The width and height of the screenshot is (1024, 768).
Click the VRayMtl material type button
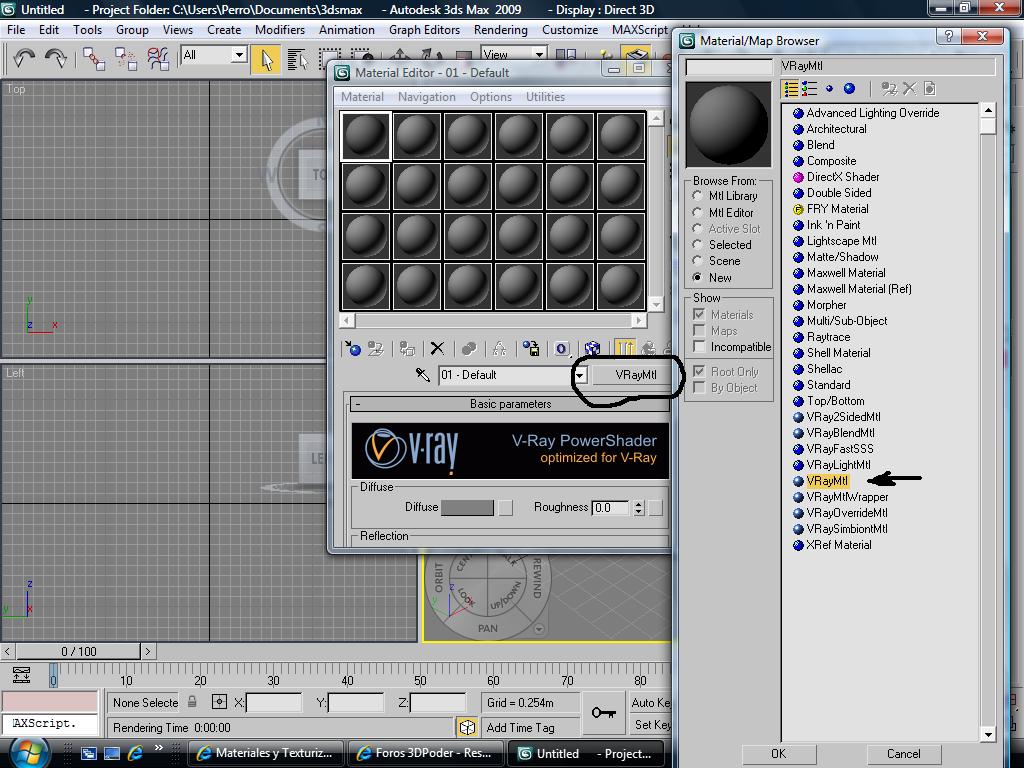635,375
